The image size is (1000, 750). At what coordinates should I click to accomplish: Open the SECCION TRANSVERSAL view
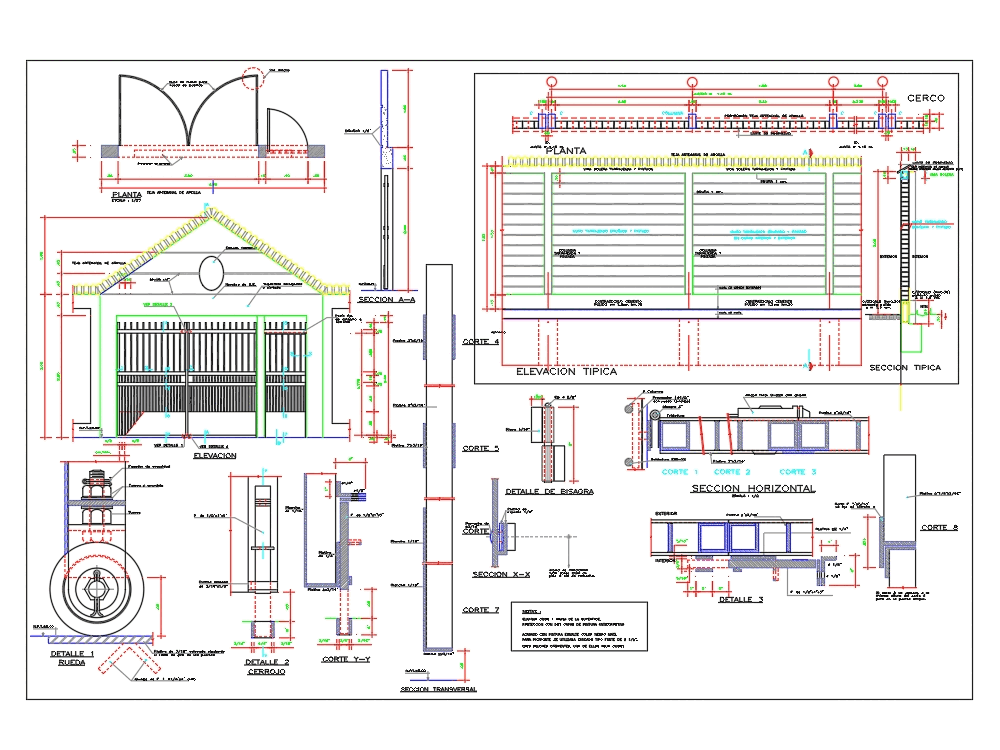click(436, 688)
